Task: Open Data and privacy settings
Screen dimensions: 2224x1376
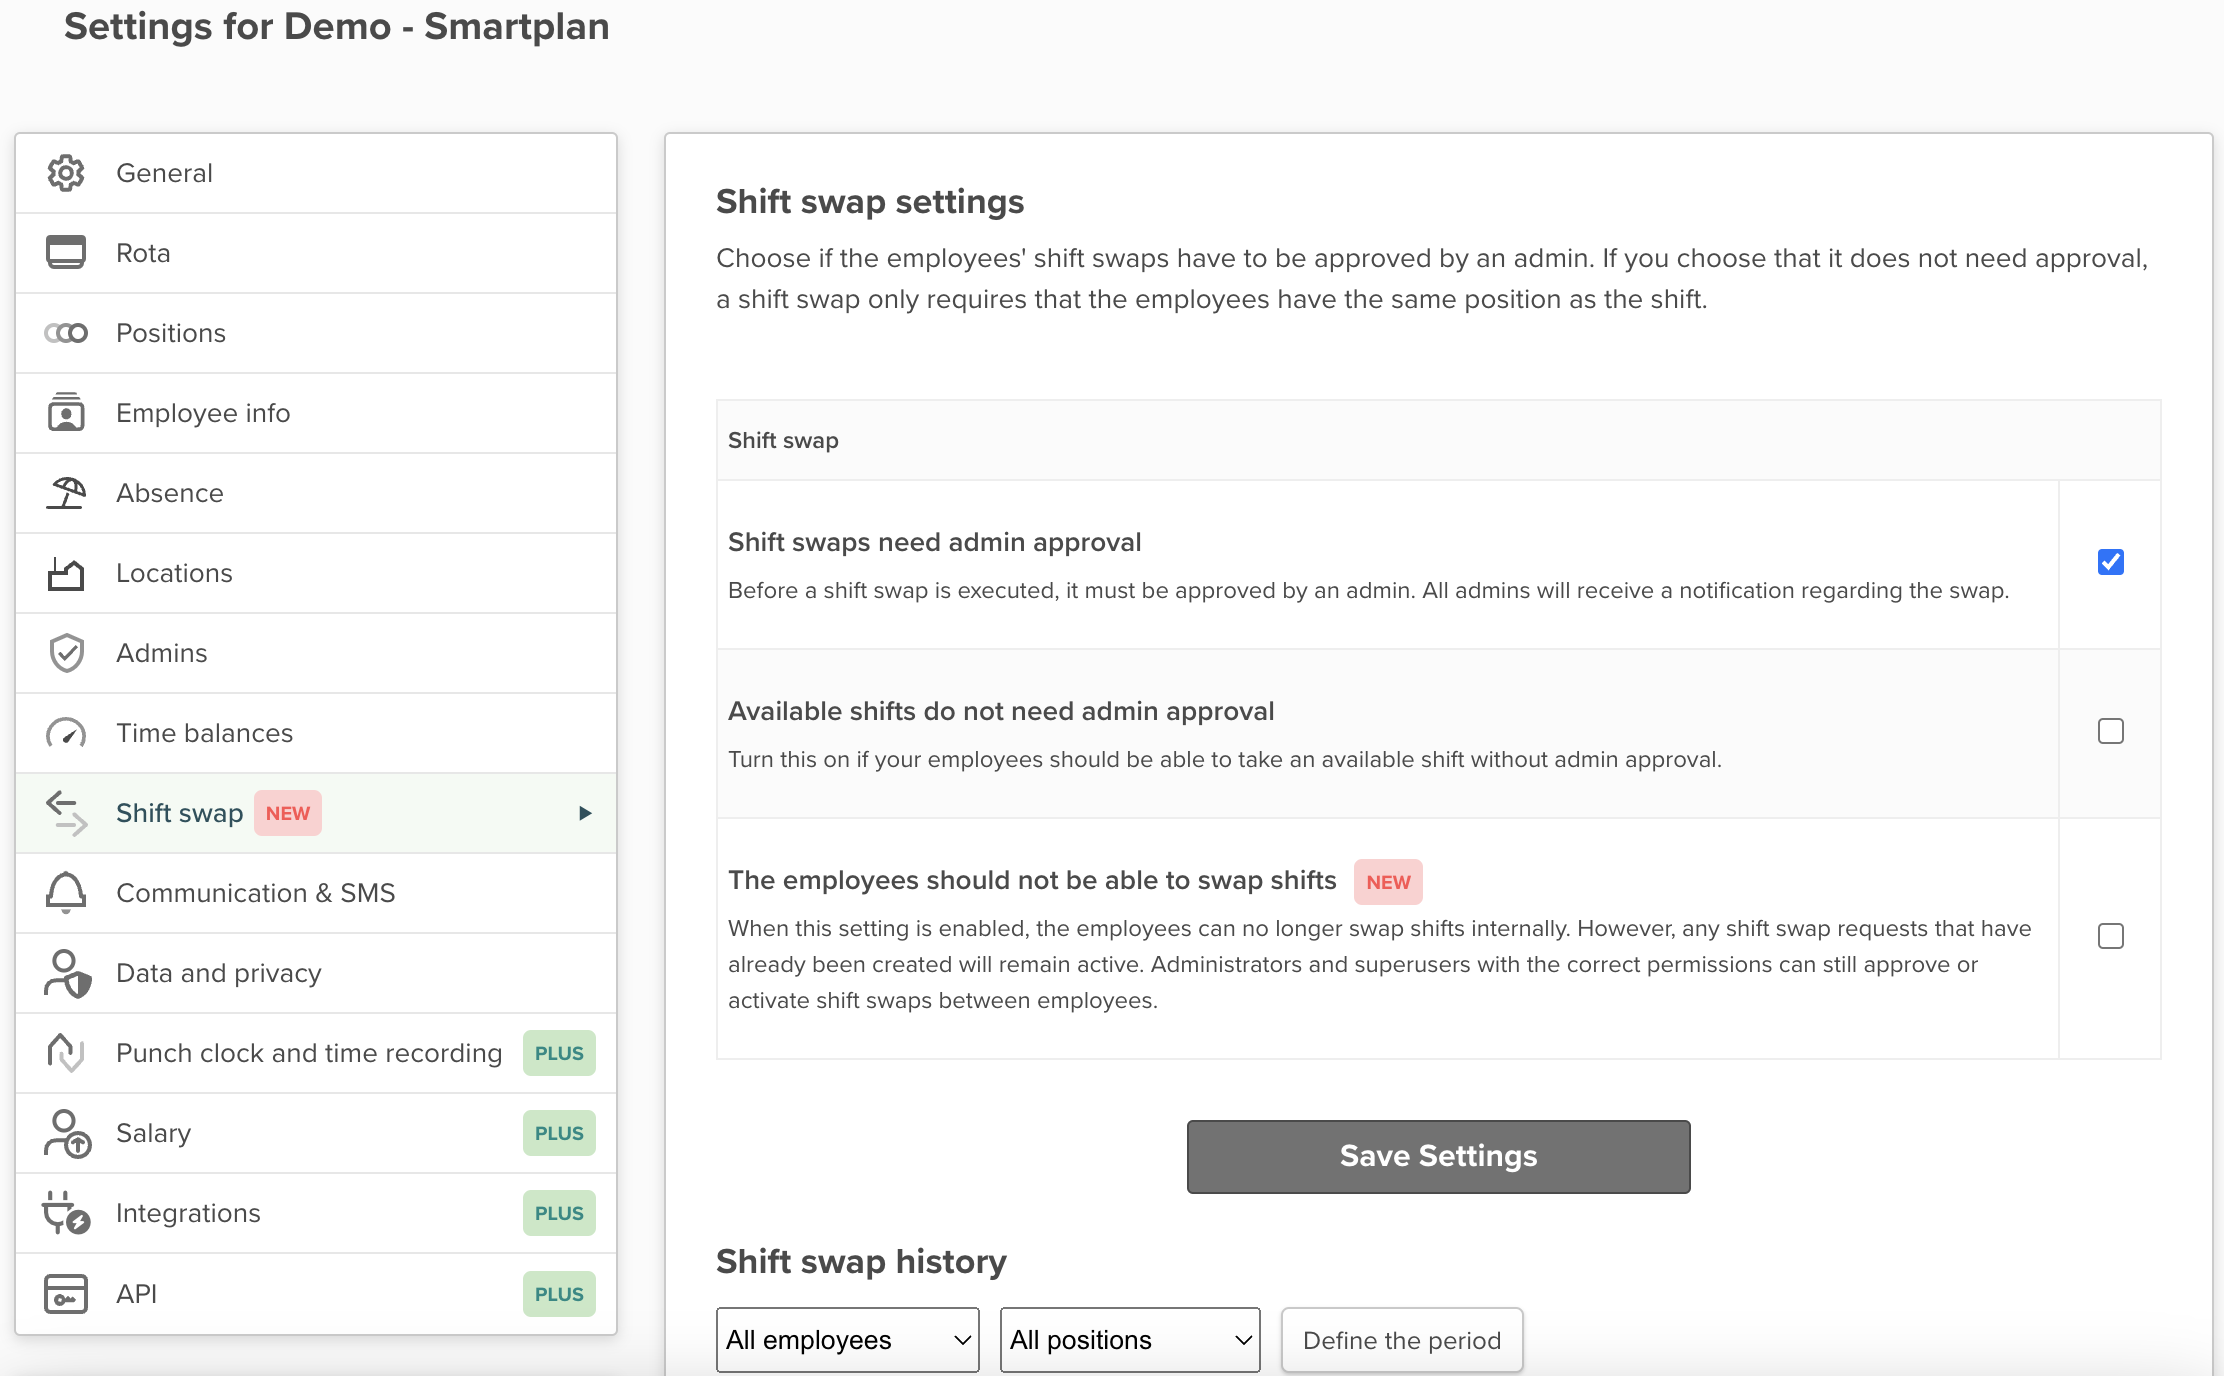Action: coord(218,972)
